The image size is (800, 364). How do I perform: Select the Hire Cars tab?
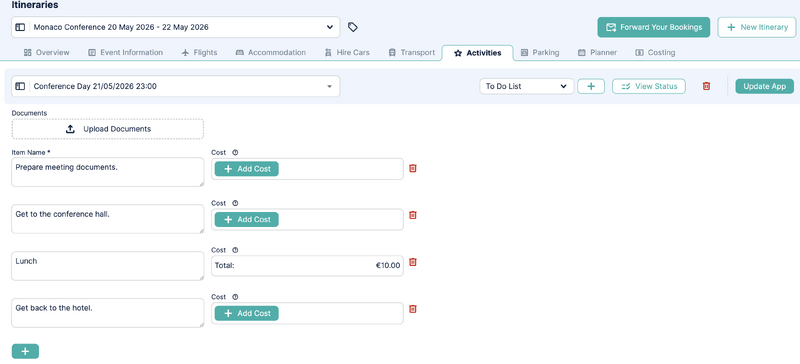347,53
